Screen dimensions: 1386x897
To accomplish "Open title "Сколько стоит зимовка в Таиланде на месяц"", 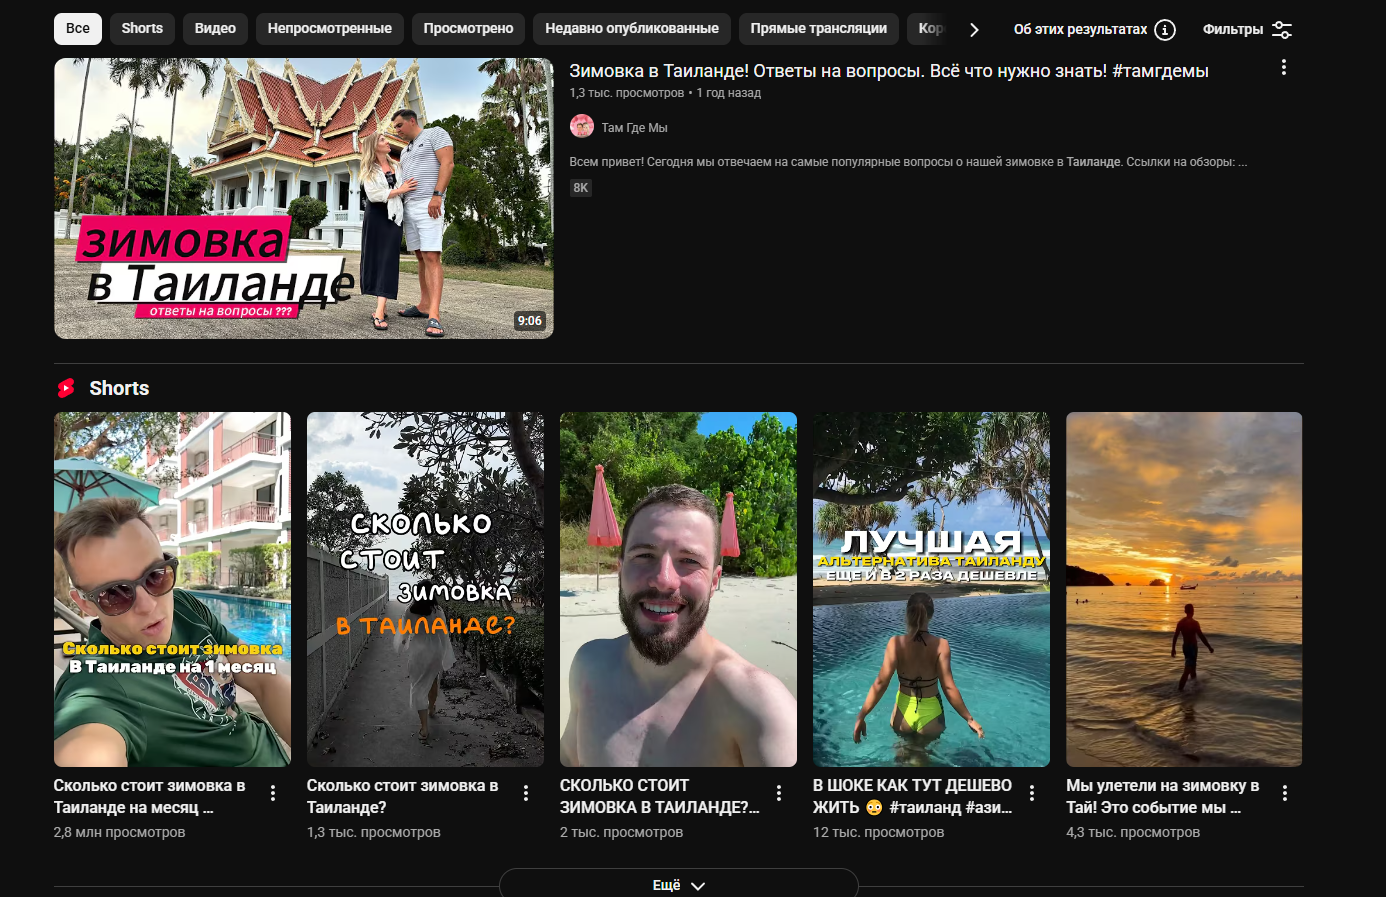I will (x=149, y=797).
